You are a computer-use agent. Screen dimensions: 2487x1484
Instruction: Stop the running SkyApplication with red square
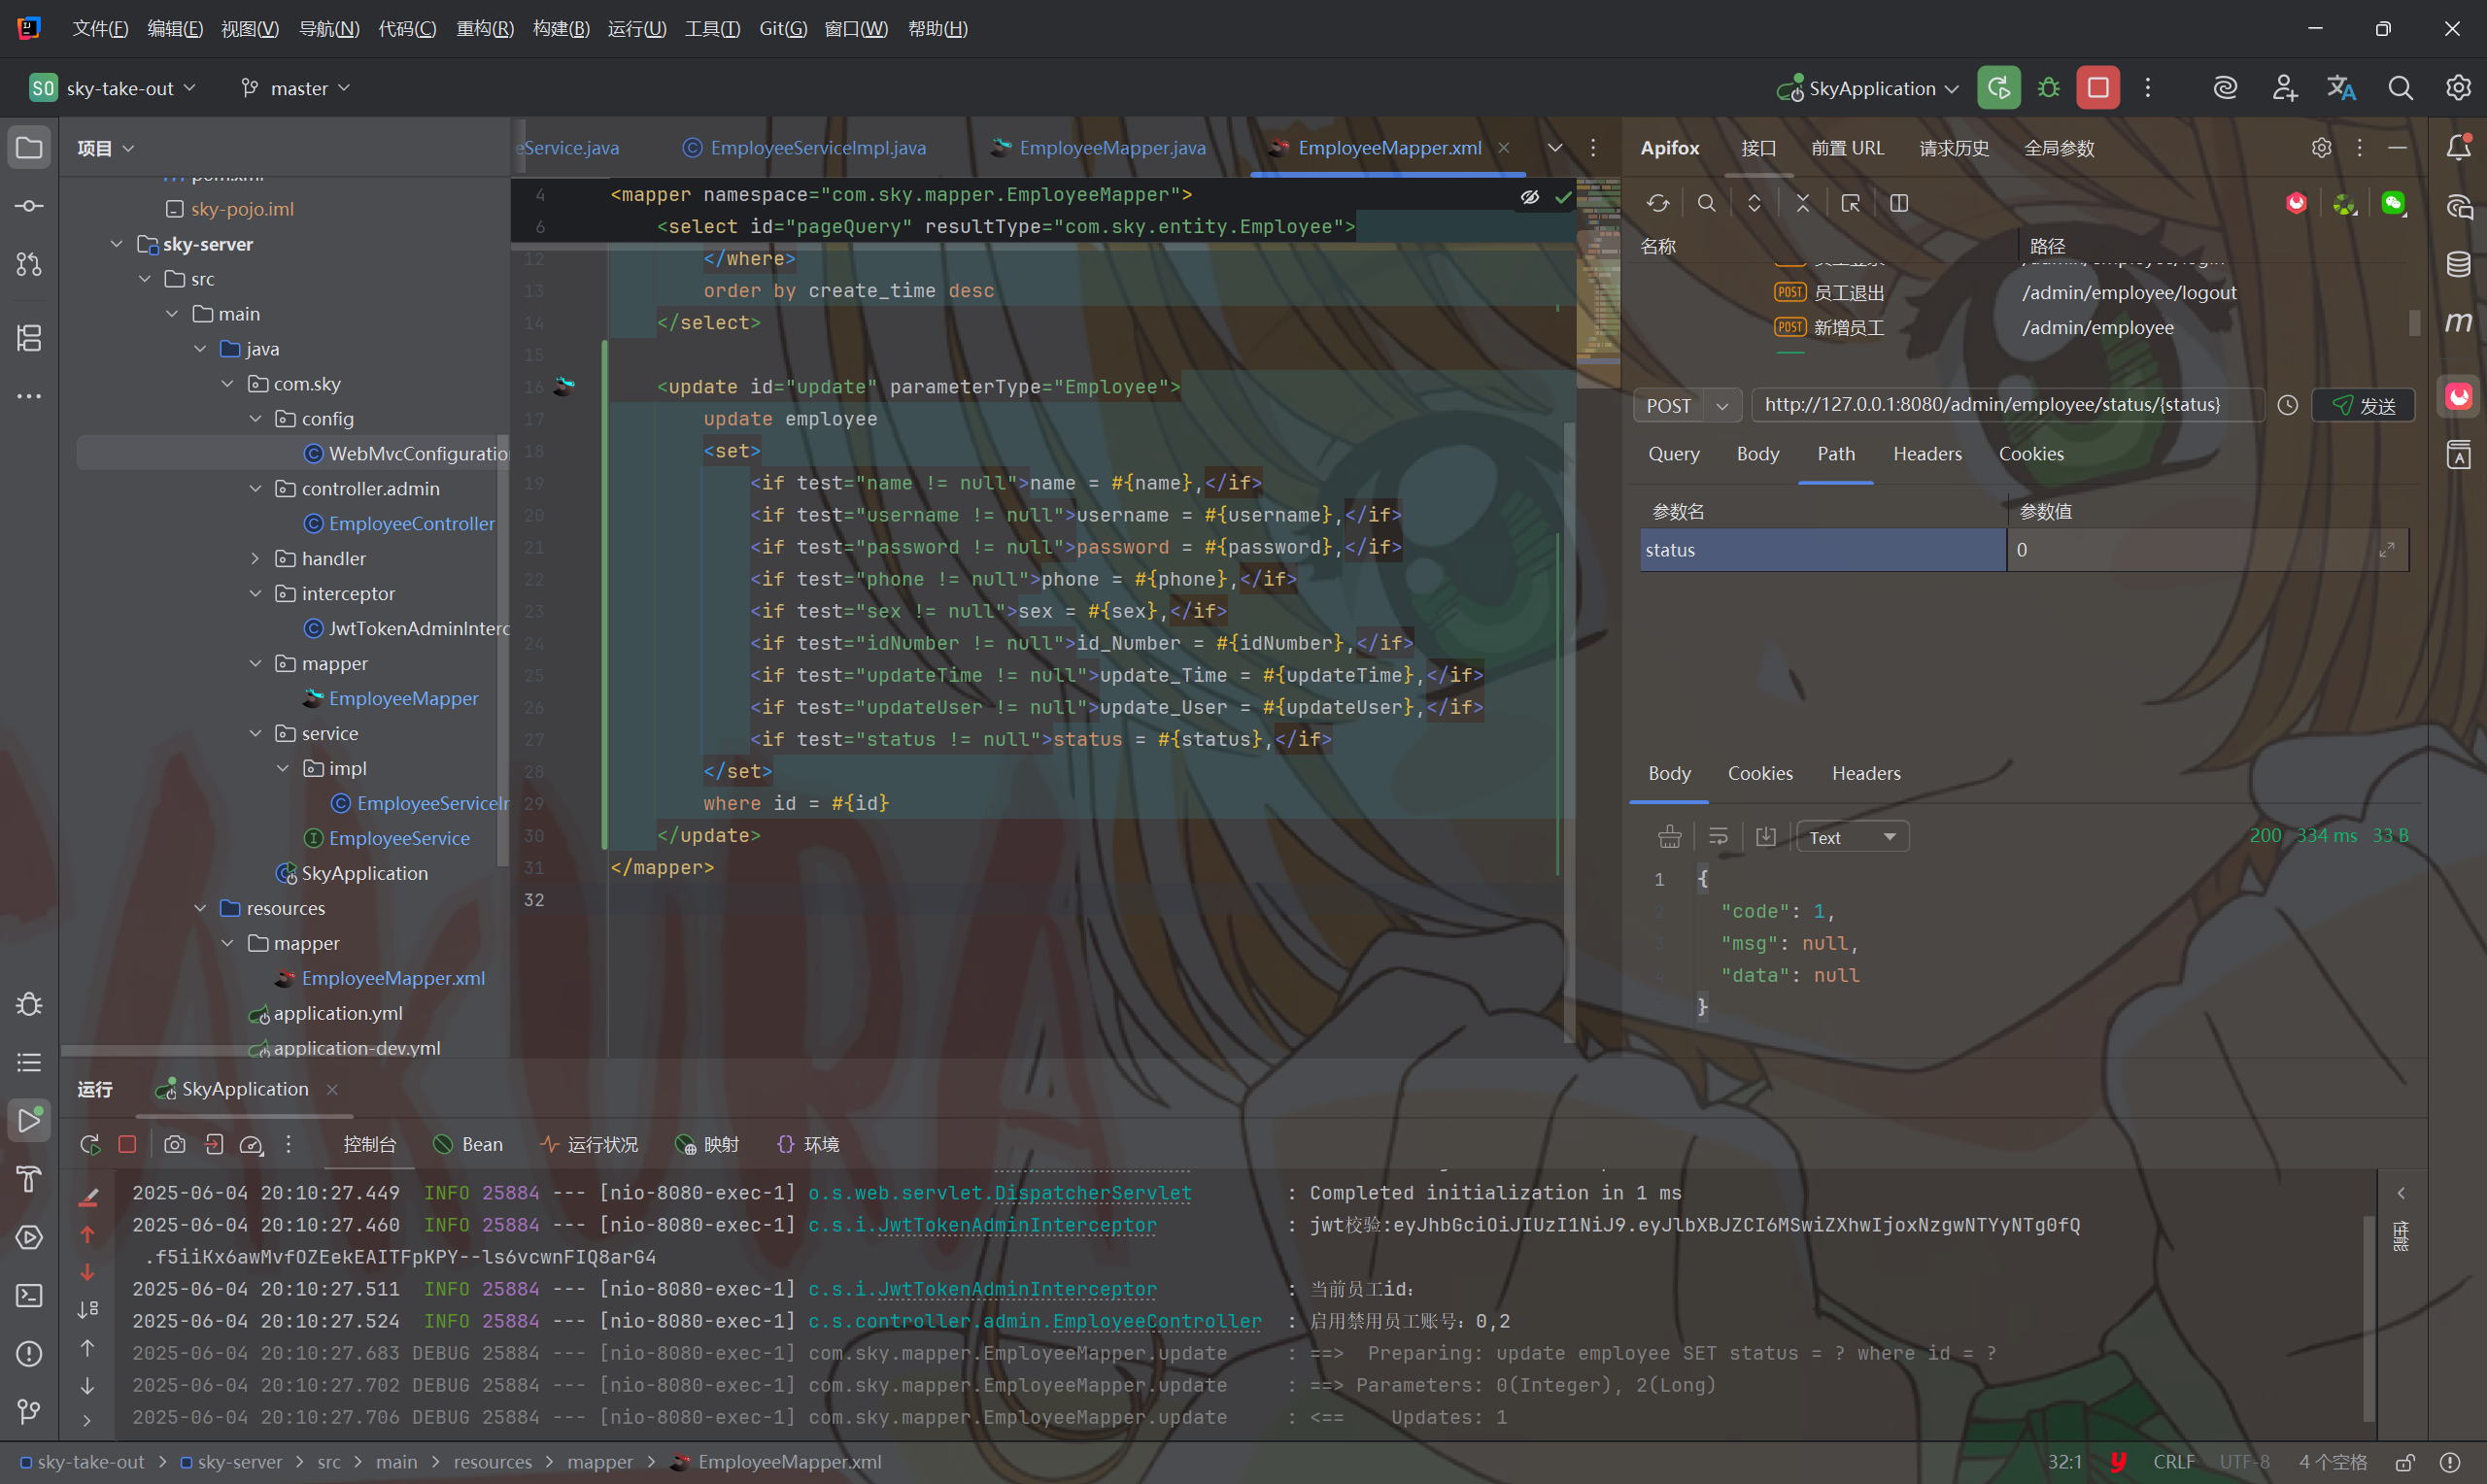tap(2097, 88)
